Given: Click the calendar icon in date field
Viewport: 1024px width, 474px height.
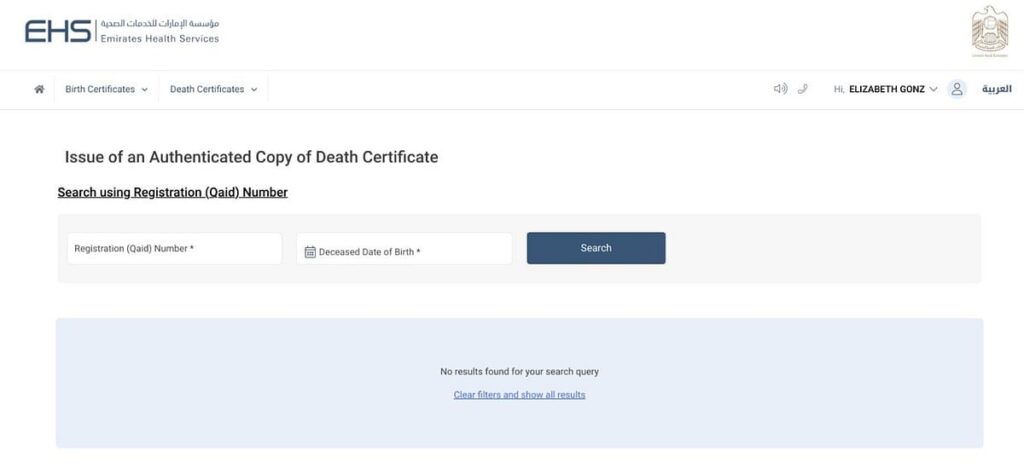Looking at the screenshot, I should (310, 252).
